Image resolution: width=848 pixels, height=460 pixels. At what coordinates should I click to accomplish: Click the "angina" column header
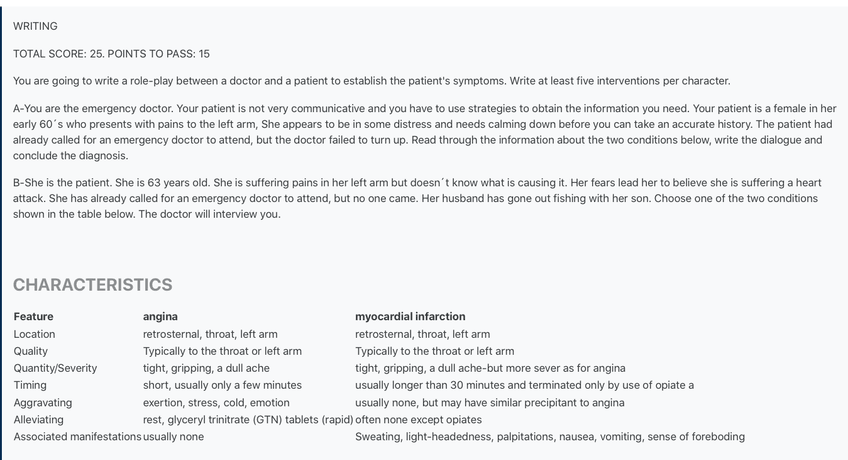click(160, 317)
